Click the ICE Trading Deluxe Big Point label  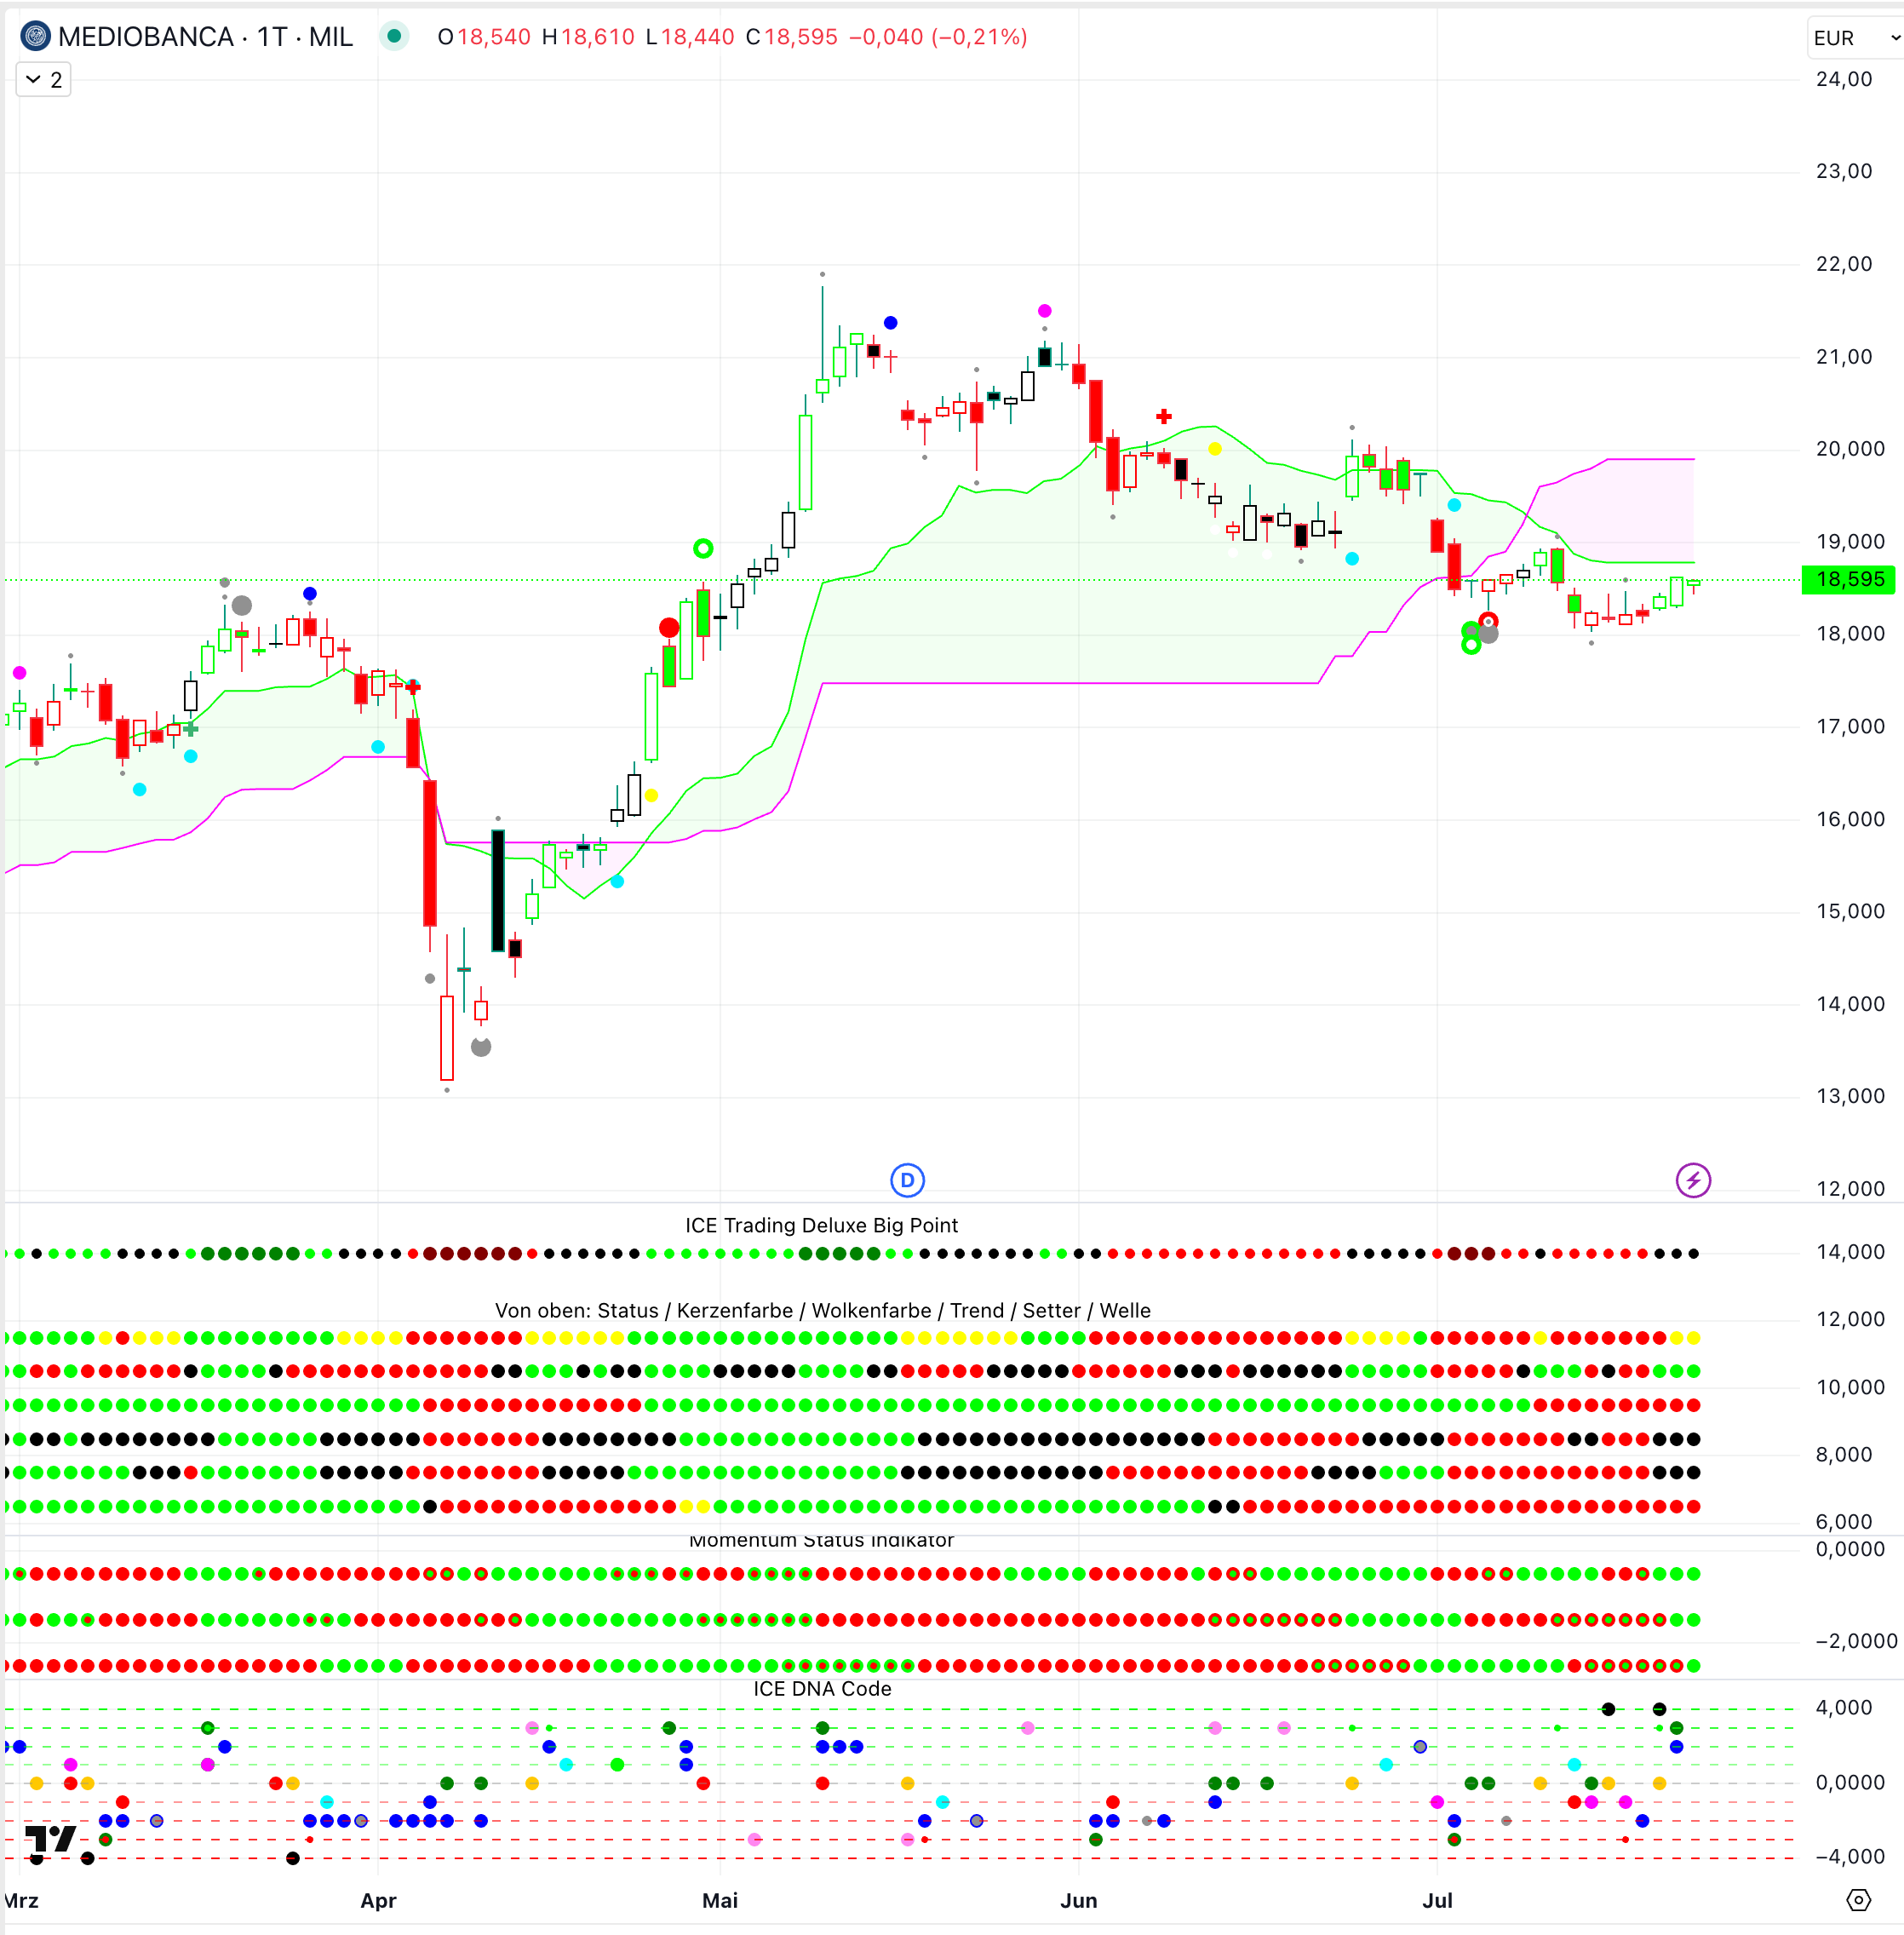click(820, 1225)
